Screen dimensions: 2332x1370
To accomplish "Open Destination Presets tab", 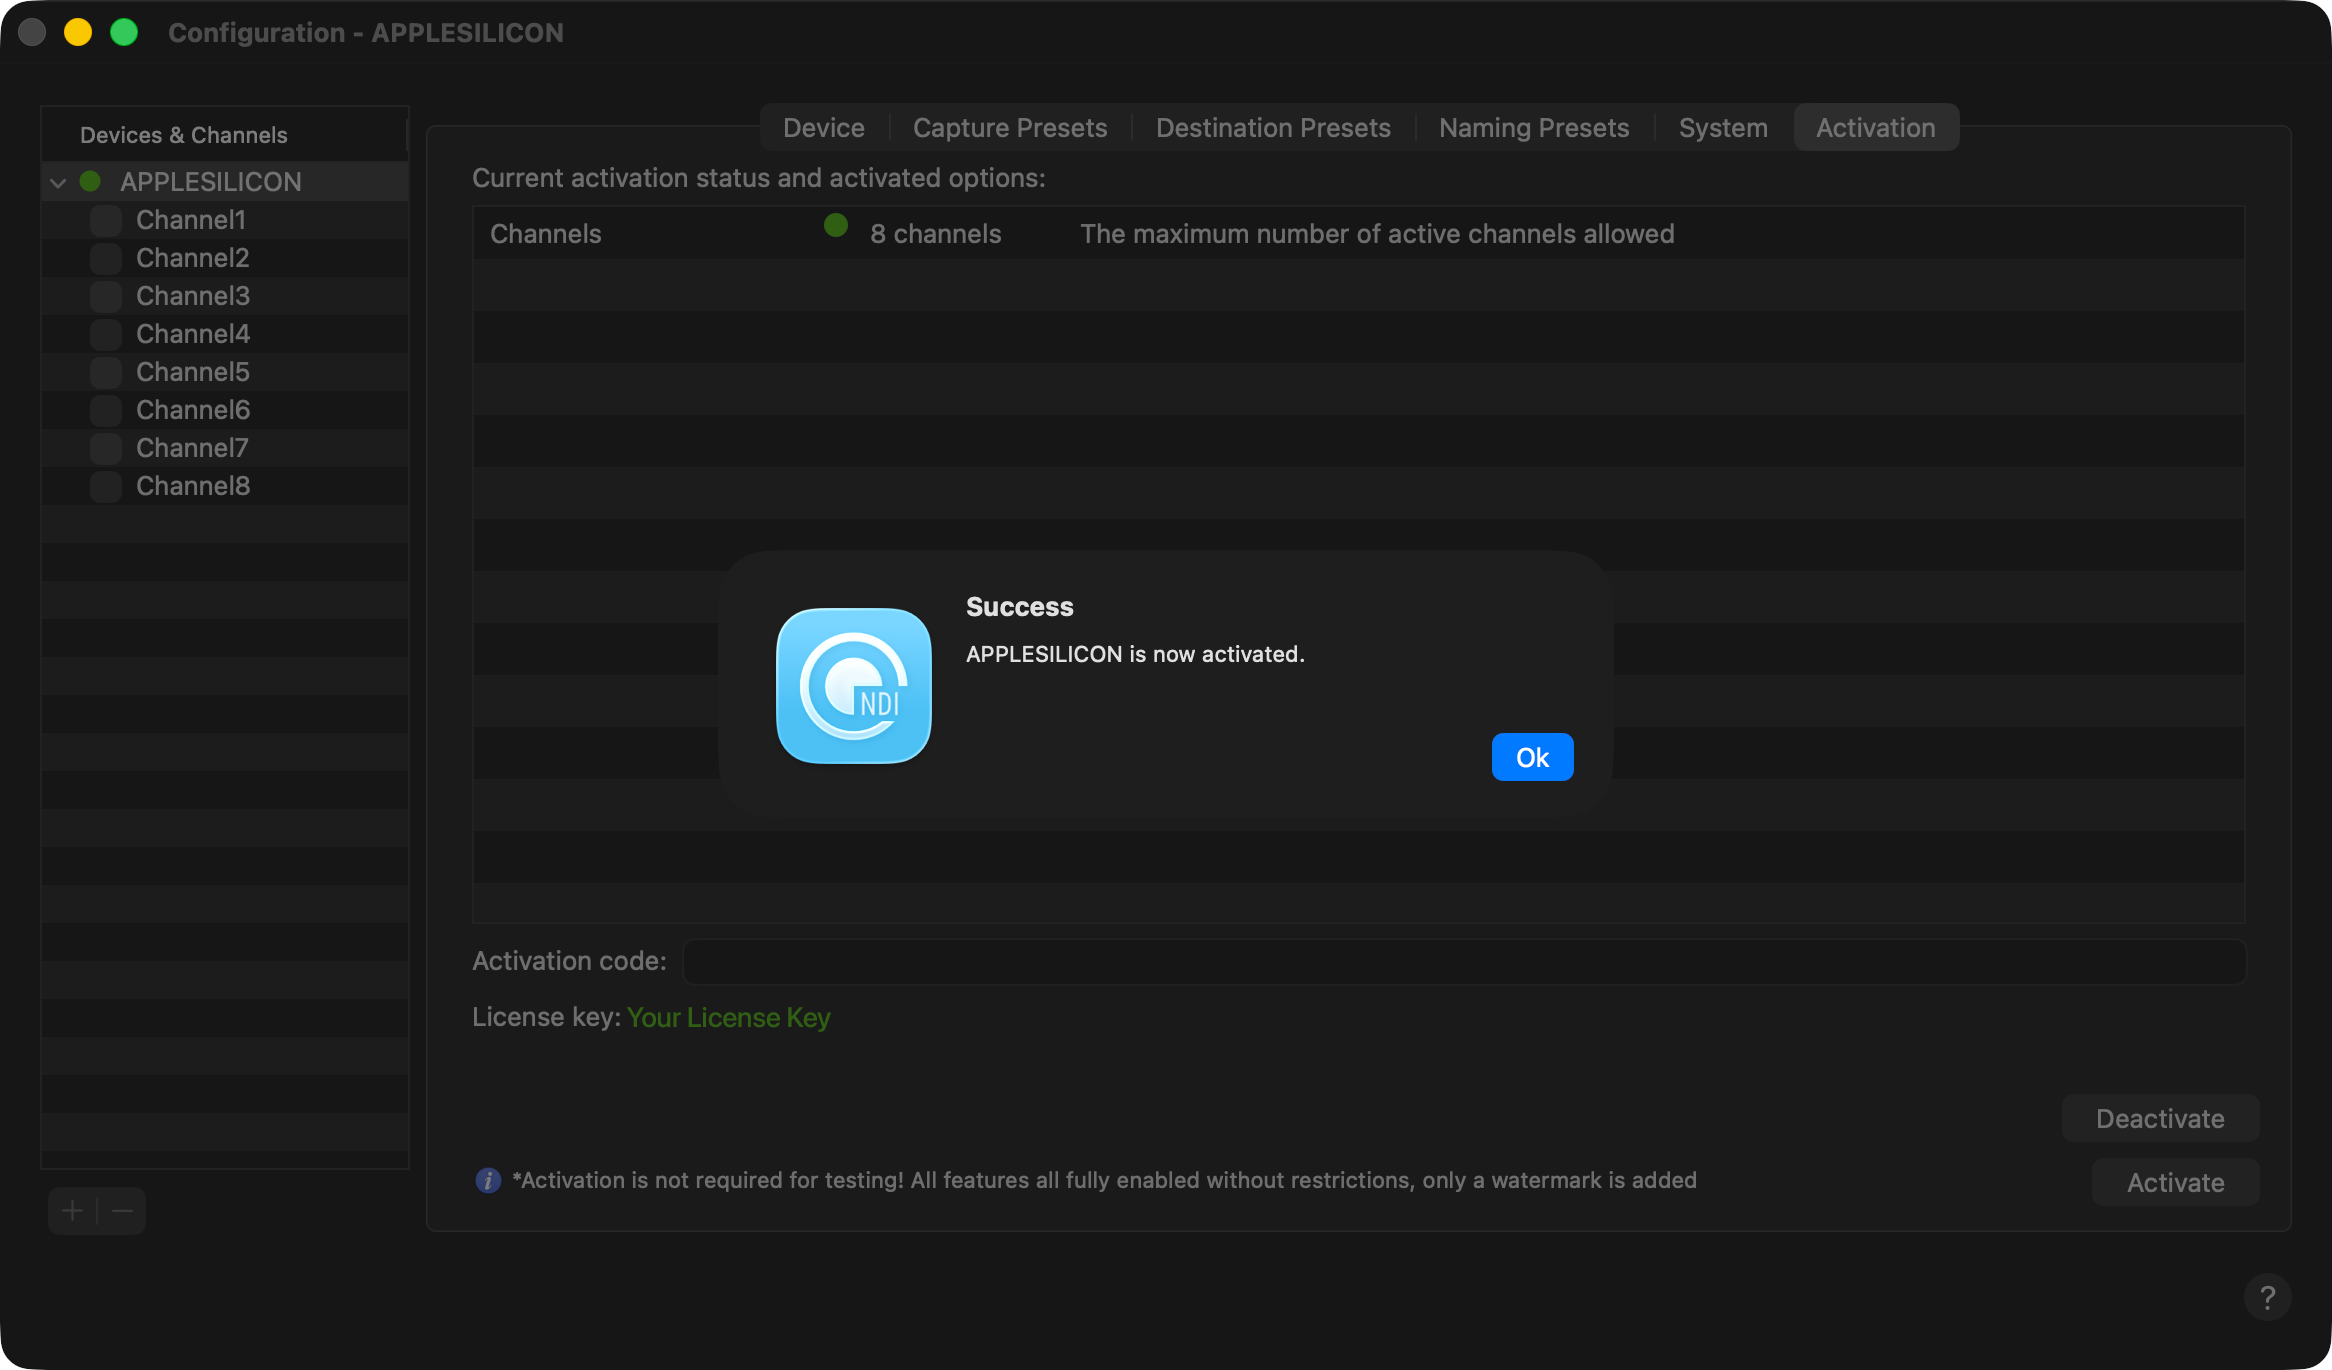I will pos(1273,128).
